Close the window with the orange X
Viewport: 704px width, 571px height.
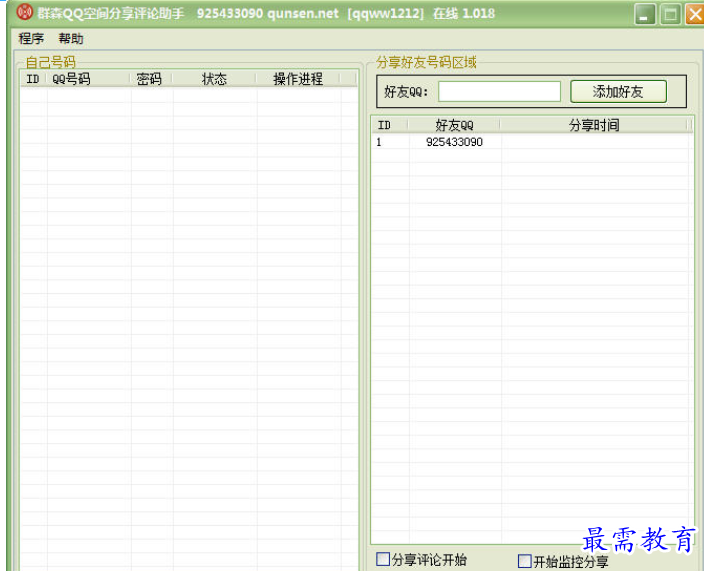tap(695, 14)
